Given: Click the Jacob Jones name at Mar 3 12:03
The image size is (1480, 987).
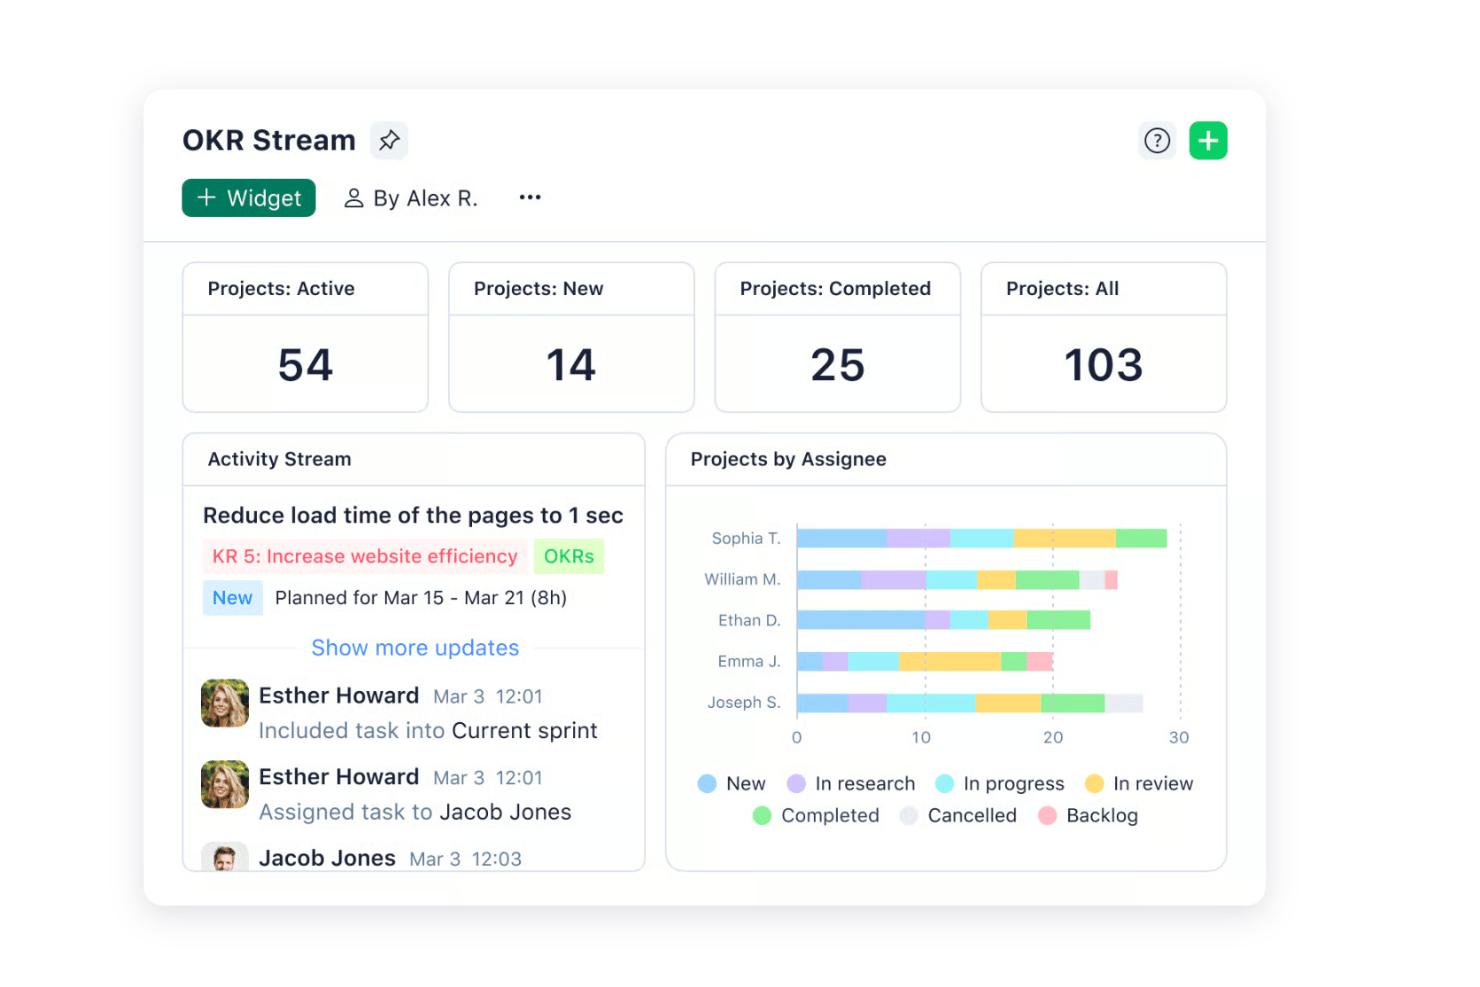Looking at the screenshot, I should click(x=327, y=858).
